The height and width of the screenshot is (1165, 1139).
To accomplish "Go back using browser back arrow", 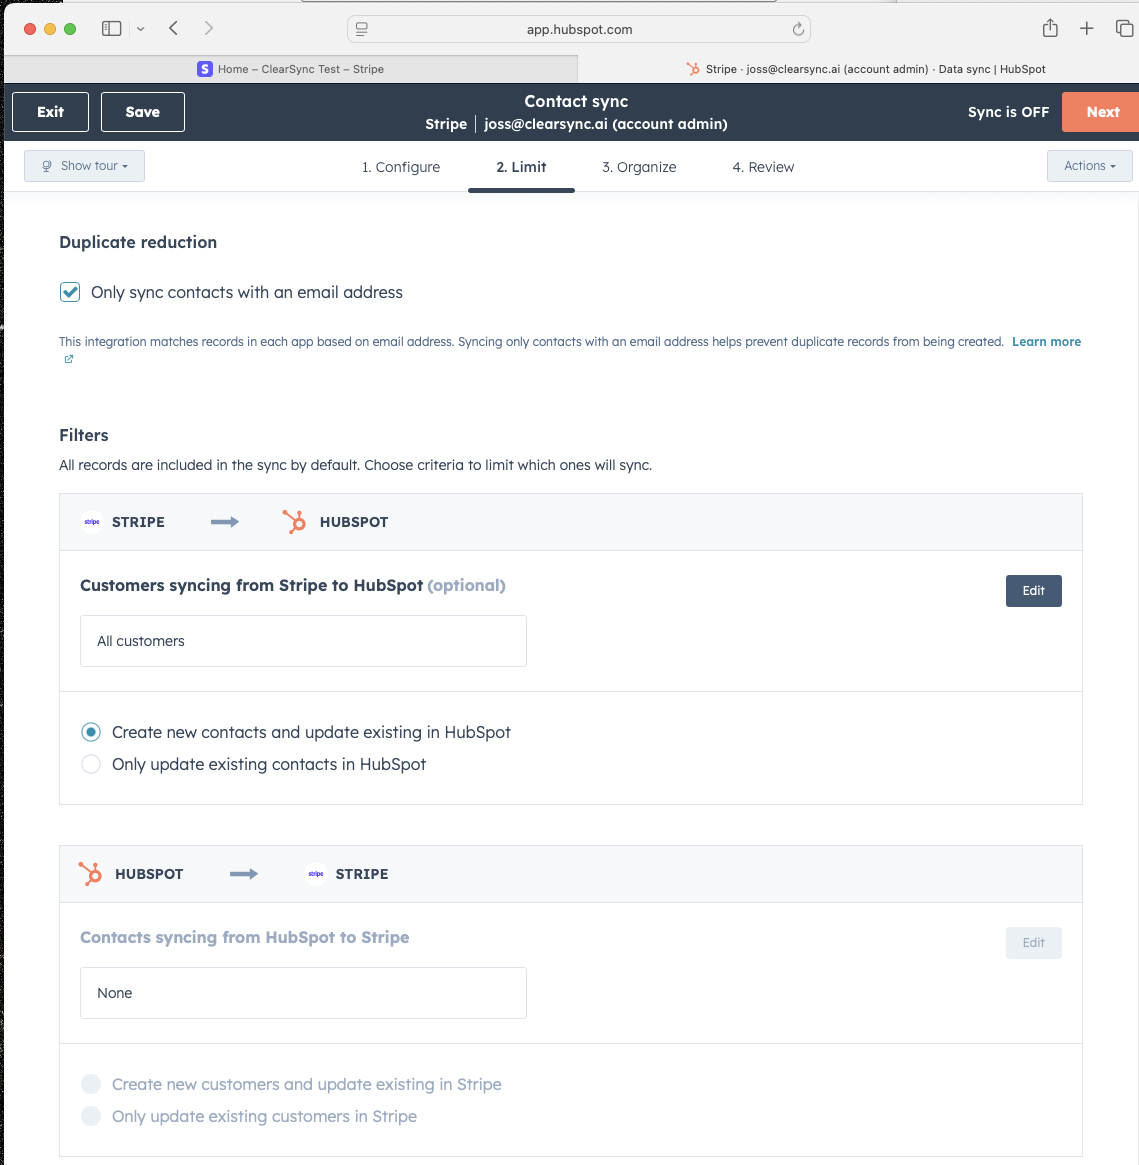I will pyautogui.click(x=173, y=28).
